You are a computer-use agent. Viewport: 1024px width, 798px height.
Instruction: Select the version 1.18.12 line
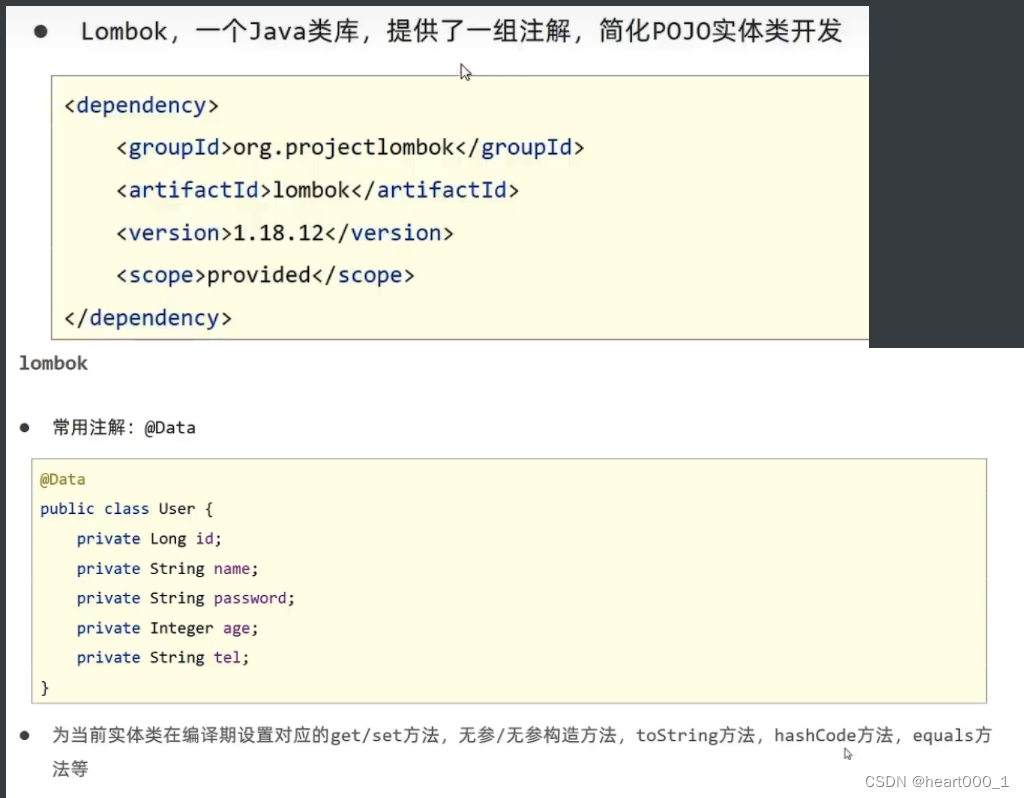point(285,233)
